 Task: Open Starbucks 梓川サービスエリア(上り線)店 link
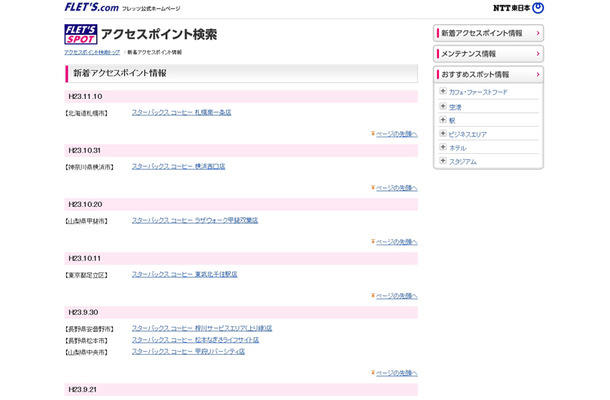pyautogui.click(x=202, y=328)
